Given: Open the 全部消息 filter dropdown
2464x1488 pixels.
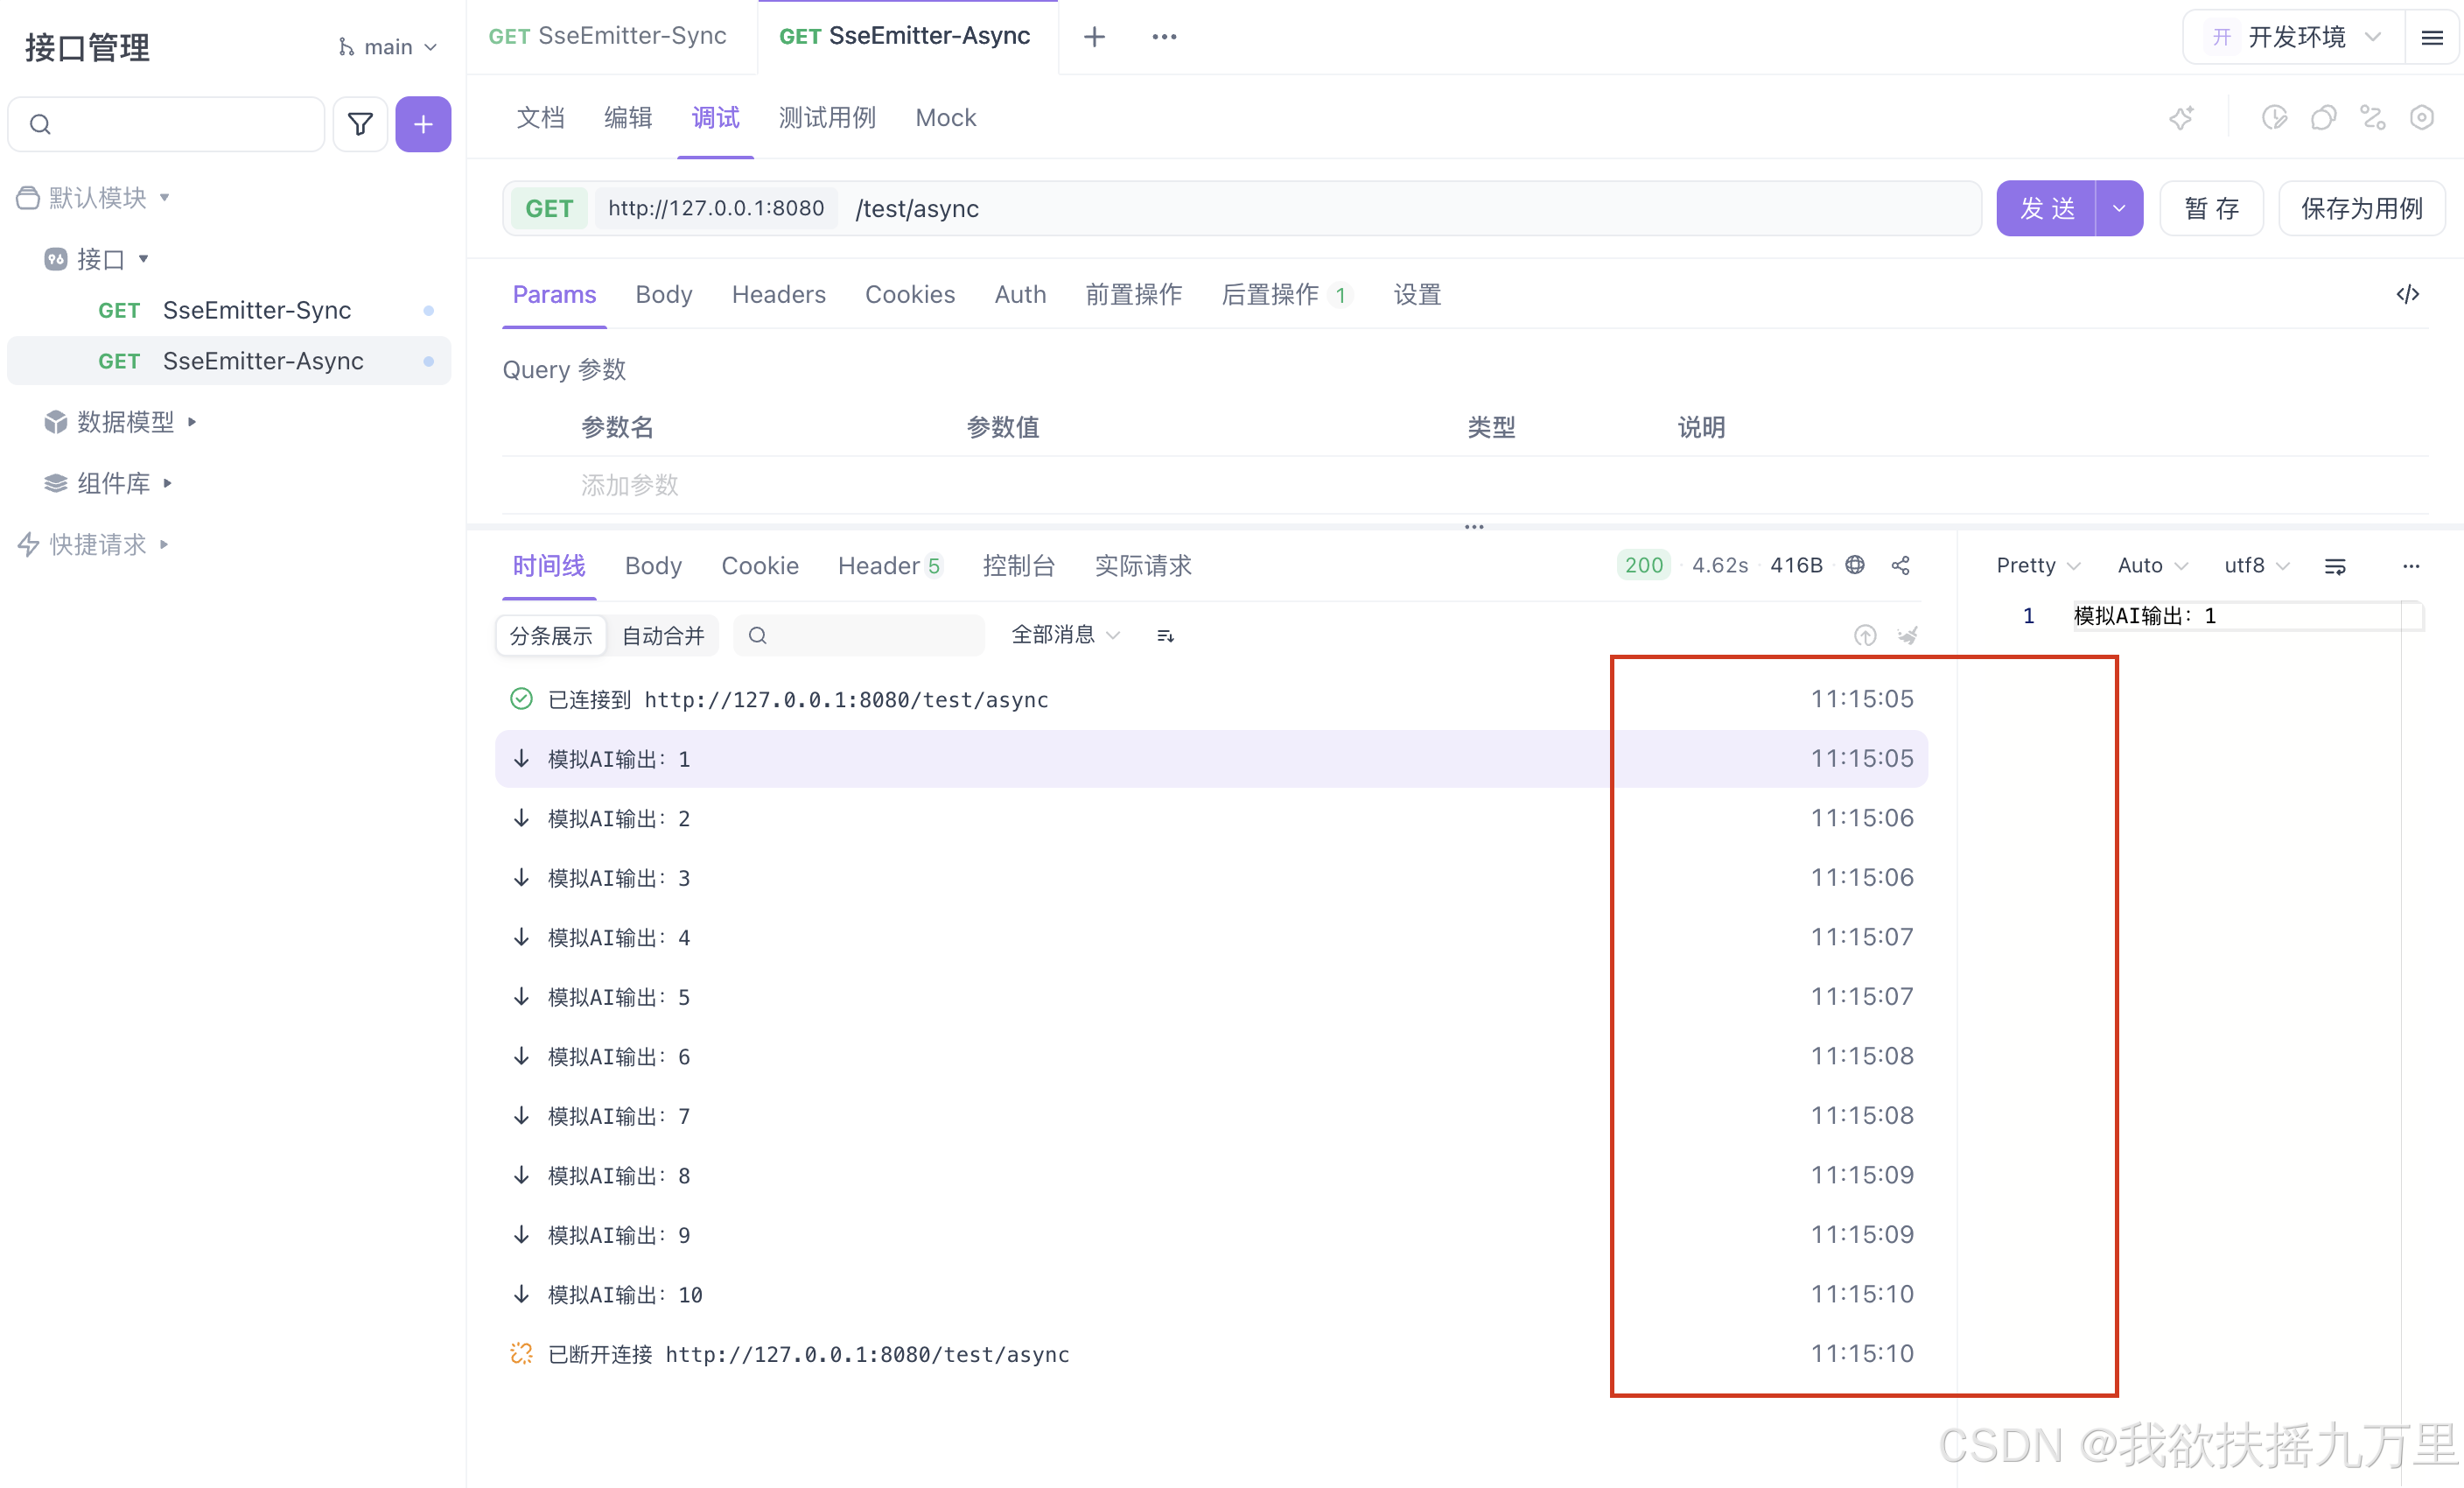Looking at the screenshot, I should [x=1065, y=634].
